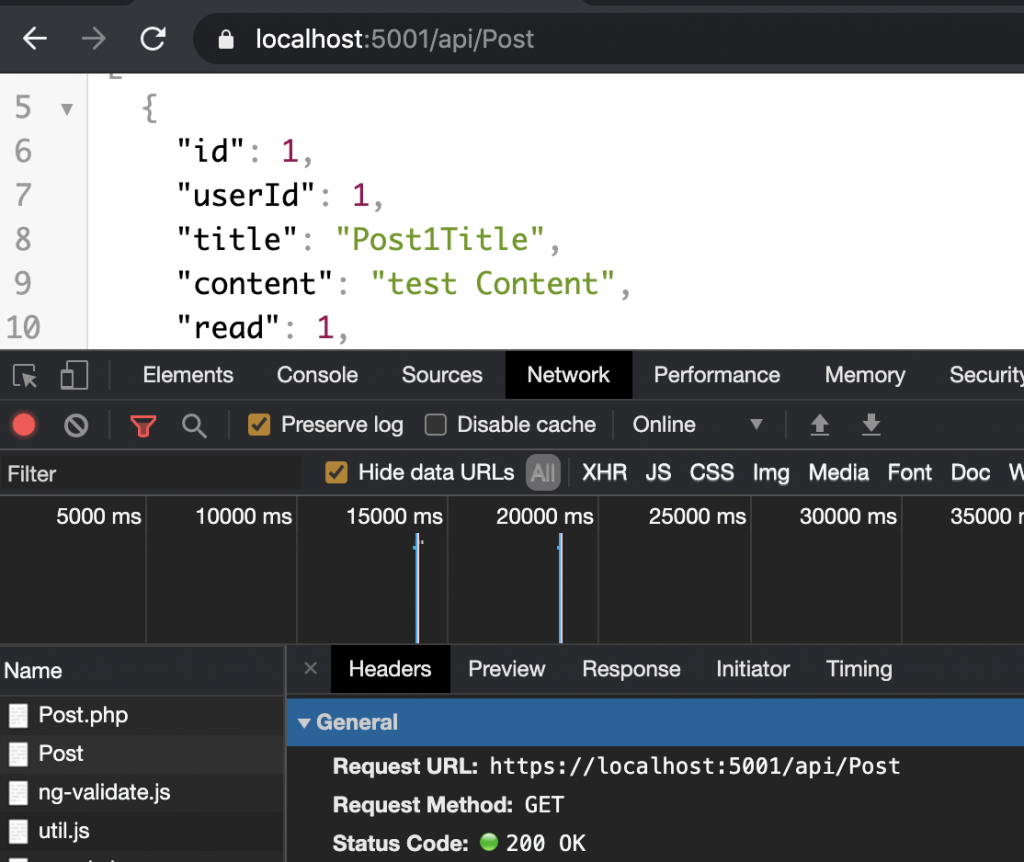This screenshot has height=862, width=1024.
Task: Click the export HAR download arrow
Action: tap(871, 425)
